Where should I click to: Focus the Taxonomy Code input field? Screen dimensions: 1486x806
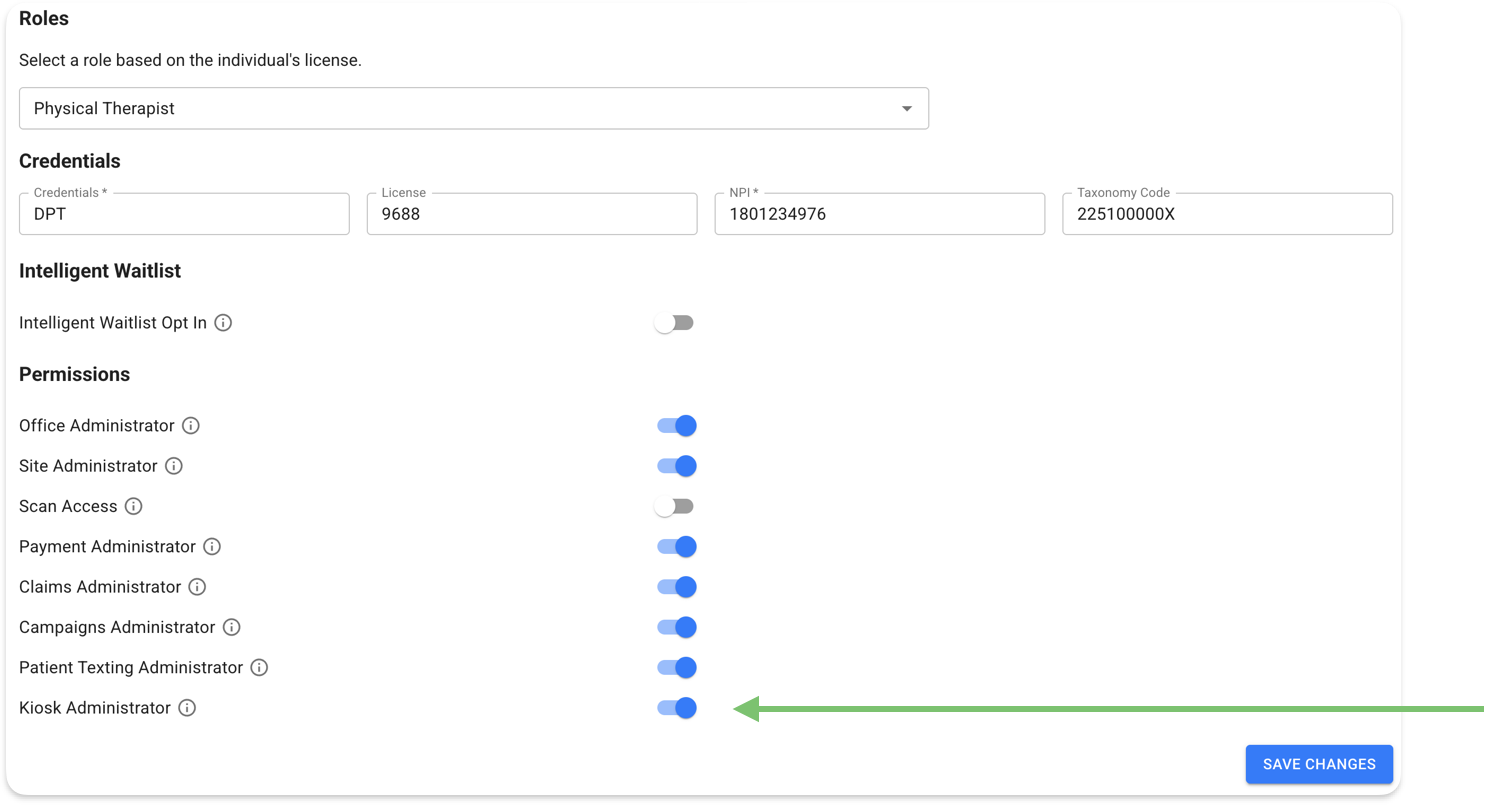pyautogui.click(x=1226, y=214)
